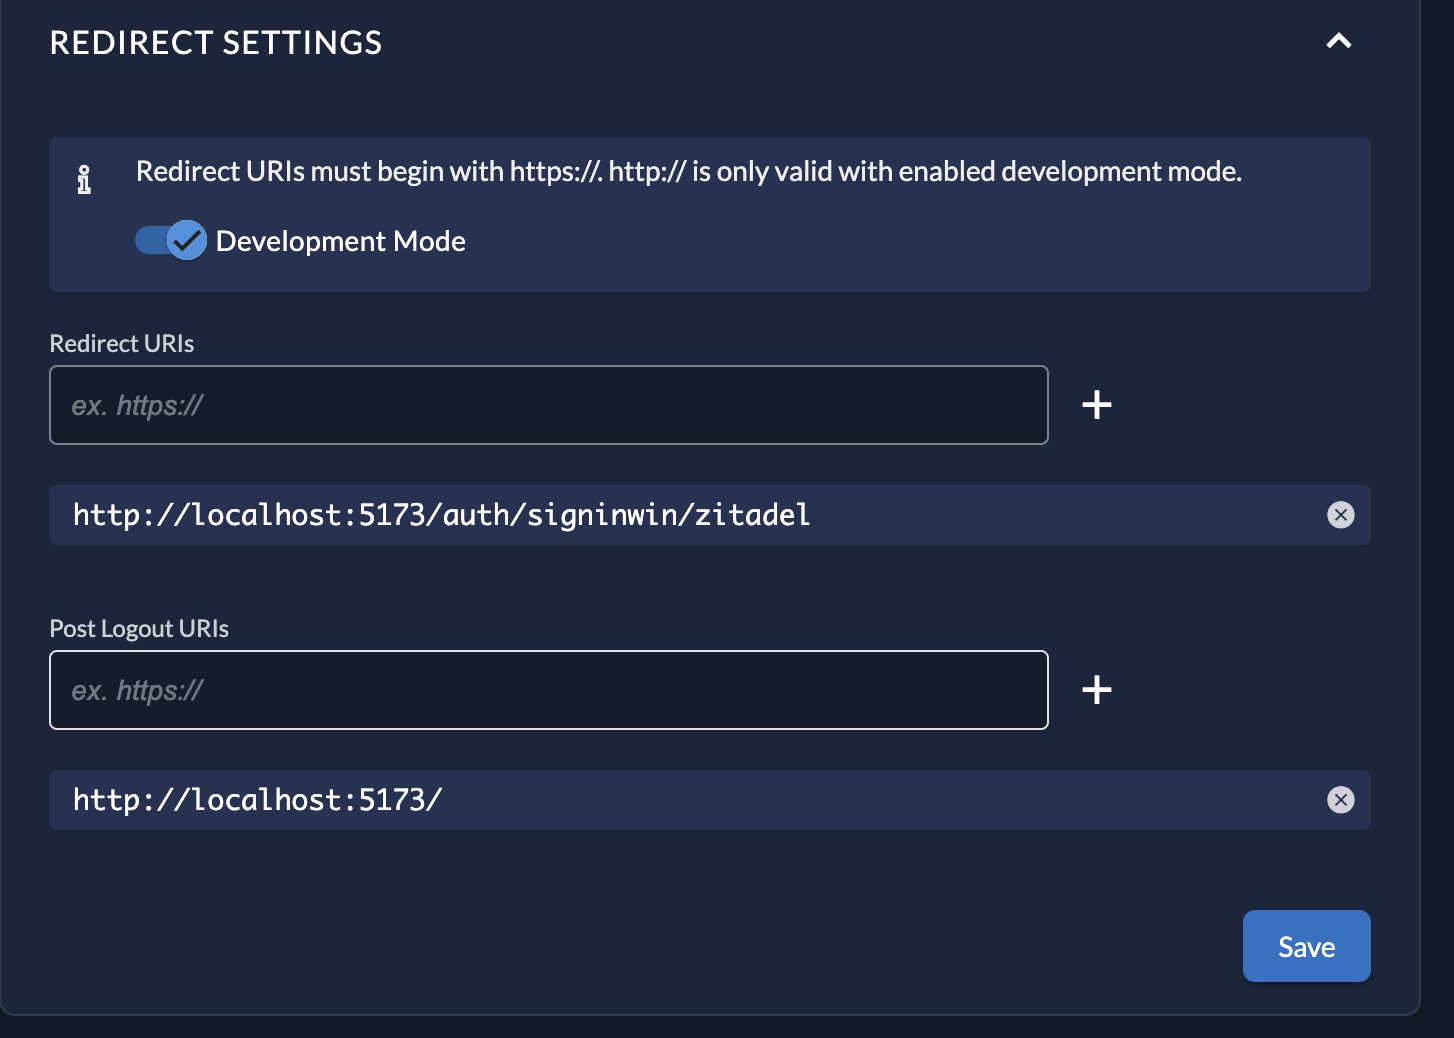Click the checkmark knob of Development Mode
The height and width of the screenshot is (1038, 1454).
pos(187,240)
